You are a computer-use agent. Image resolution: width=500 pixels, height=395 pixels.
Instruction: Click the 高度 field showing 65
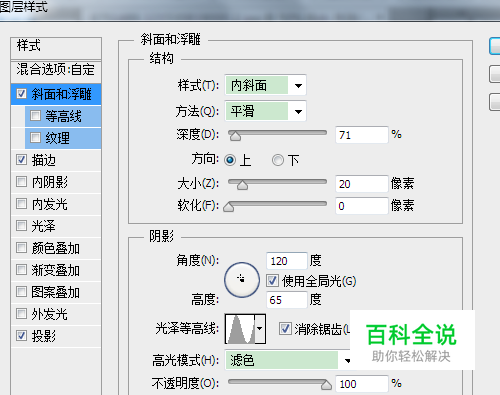pos(287,300)
